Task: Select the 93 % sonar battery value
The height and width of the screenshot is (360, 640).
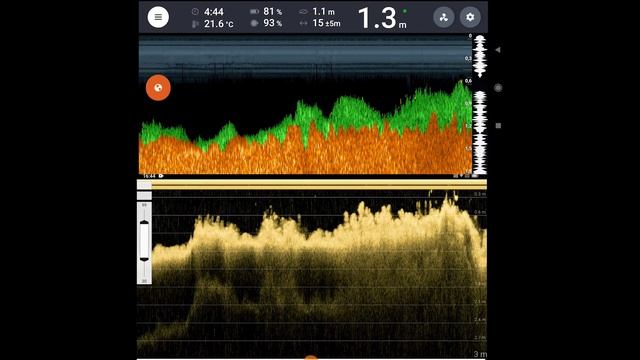Action: 273,23
